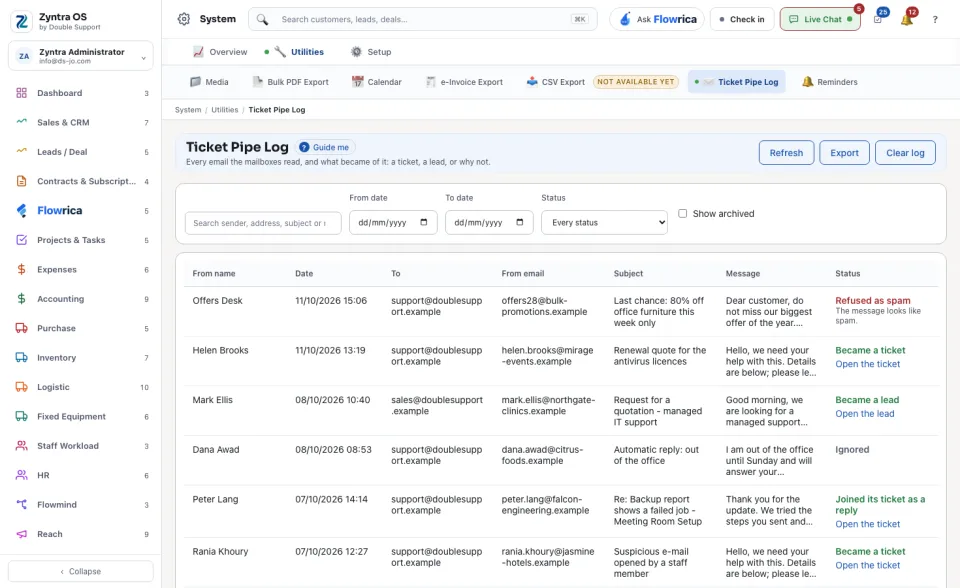Open the tasks checklist icon with badge 25
The height and width of the screenshot is (588, 960).
878,20
